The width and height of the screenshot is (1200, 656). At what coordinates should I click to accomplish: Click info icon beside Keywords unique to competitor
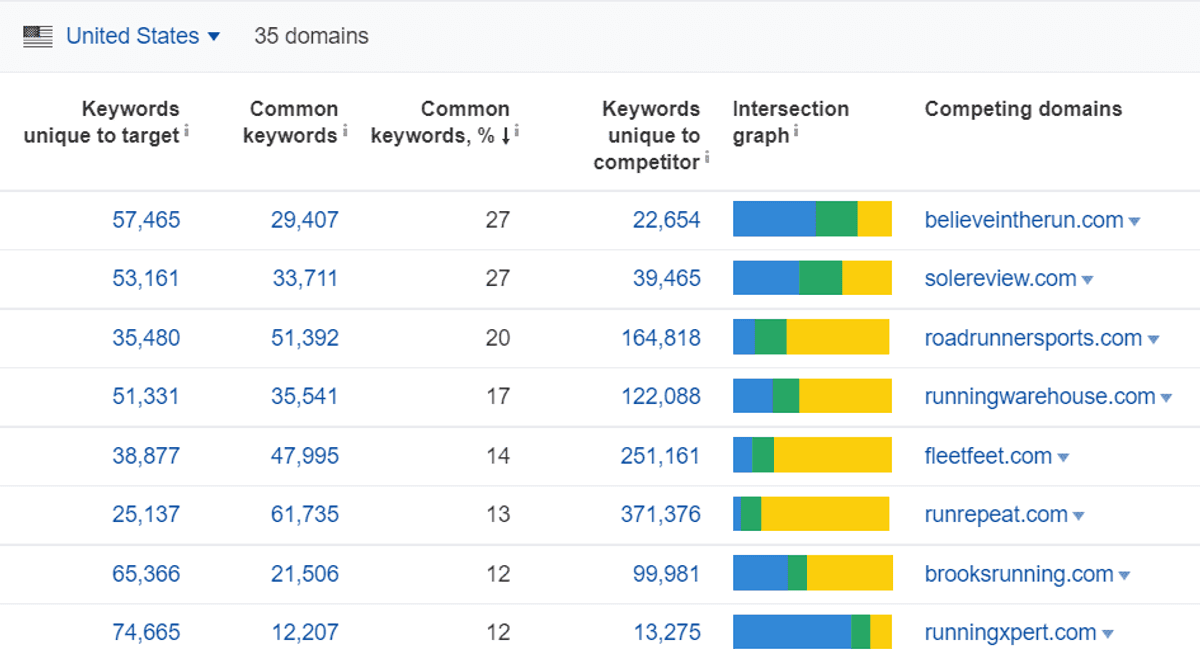pyautogui.click(x=707, y=157)
